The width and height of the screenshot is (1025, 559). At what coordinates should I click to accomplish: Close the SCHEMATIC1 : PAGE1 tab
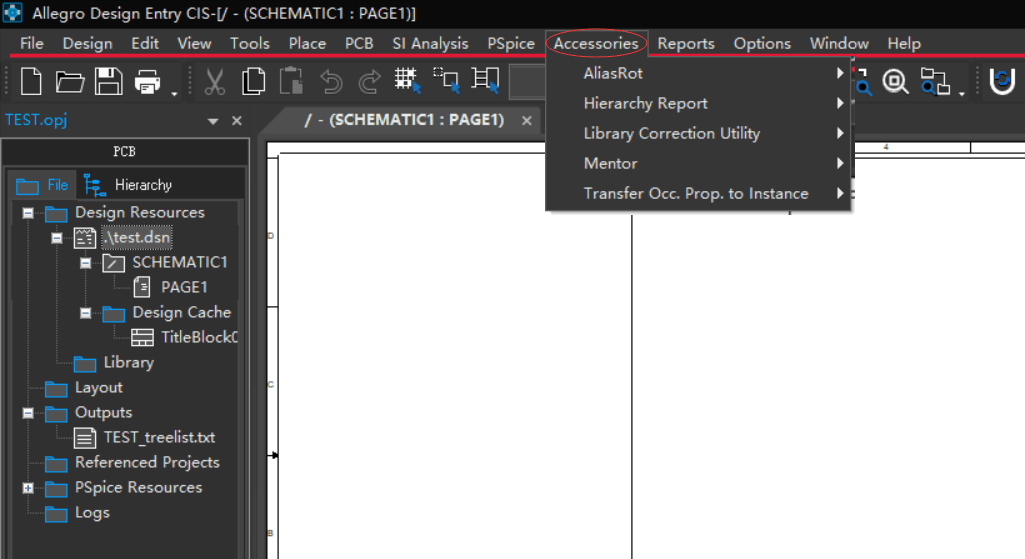[527, 120]
